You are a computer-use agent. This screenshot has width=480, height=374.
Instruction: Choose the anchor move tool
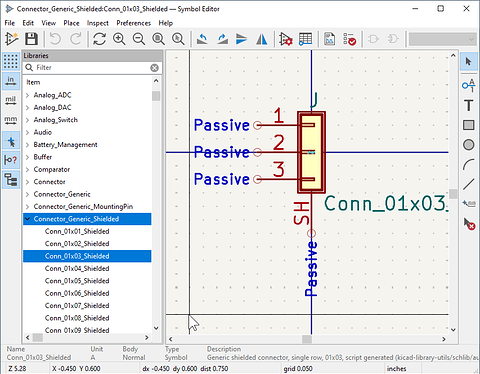[x=469, y=203]
